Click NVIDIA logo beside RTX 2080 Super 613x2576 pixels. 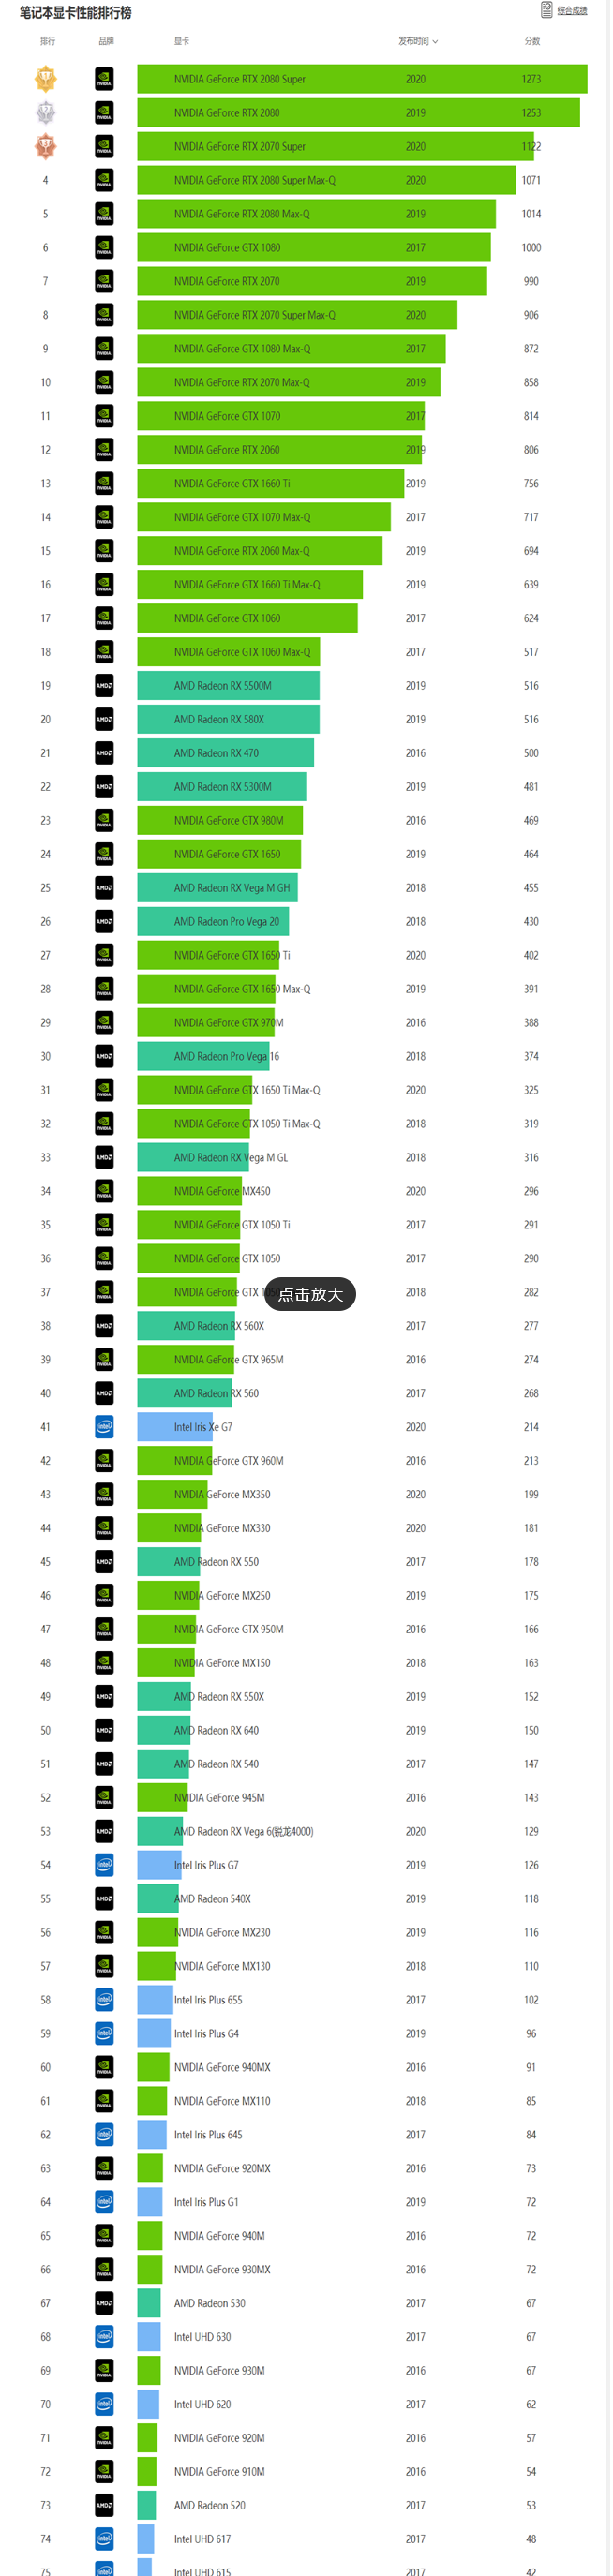104,79
